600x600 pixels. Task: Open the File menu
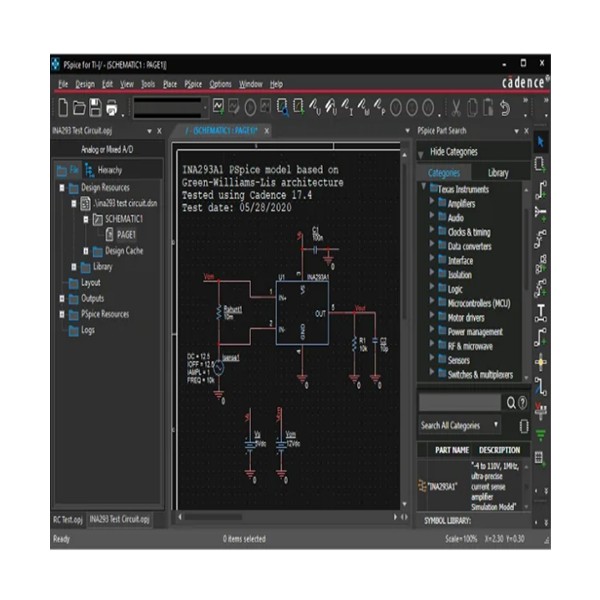[x=63, y=84]
